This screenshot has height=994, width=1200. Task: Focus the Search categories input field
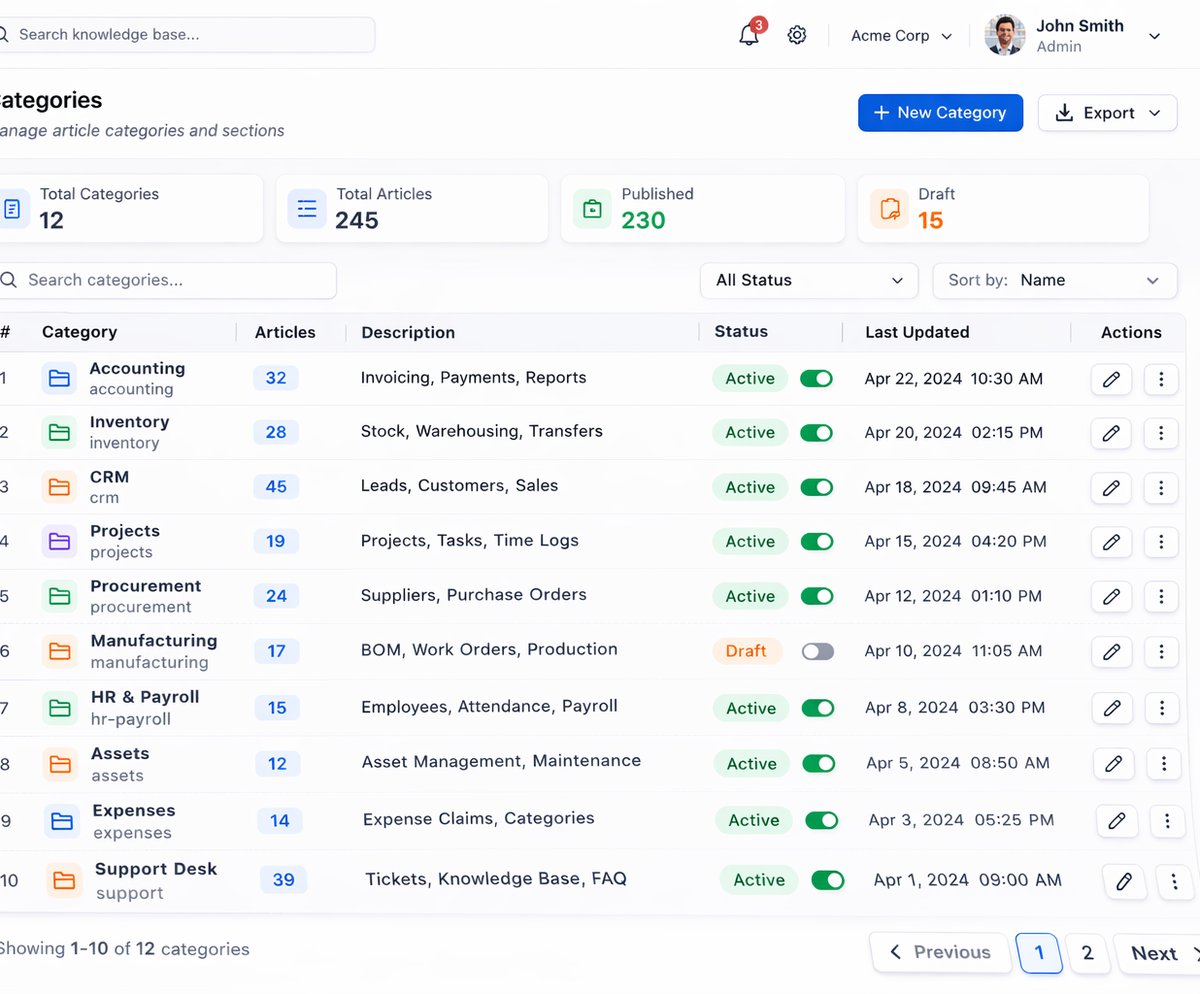coord(165,281)
